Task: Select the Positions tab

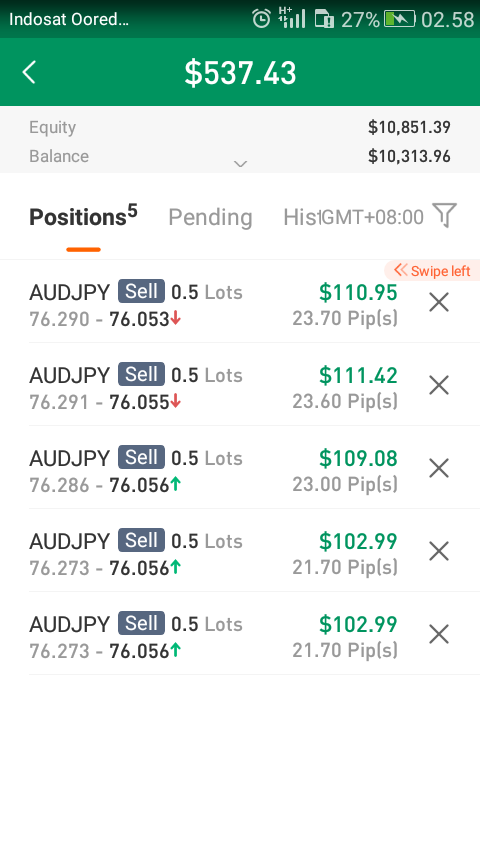Action: [x=83, y=216]
